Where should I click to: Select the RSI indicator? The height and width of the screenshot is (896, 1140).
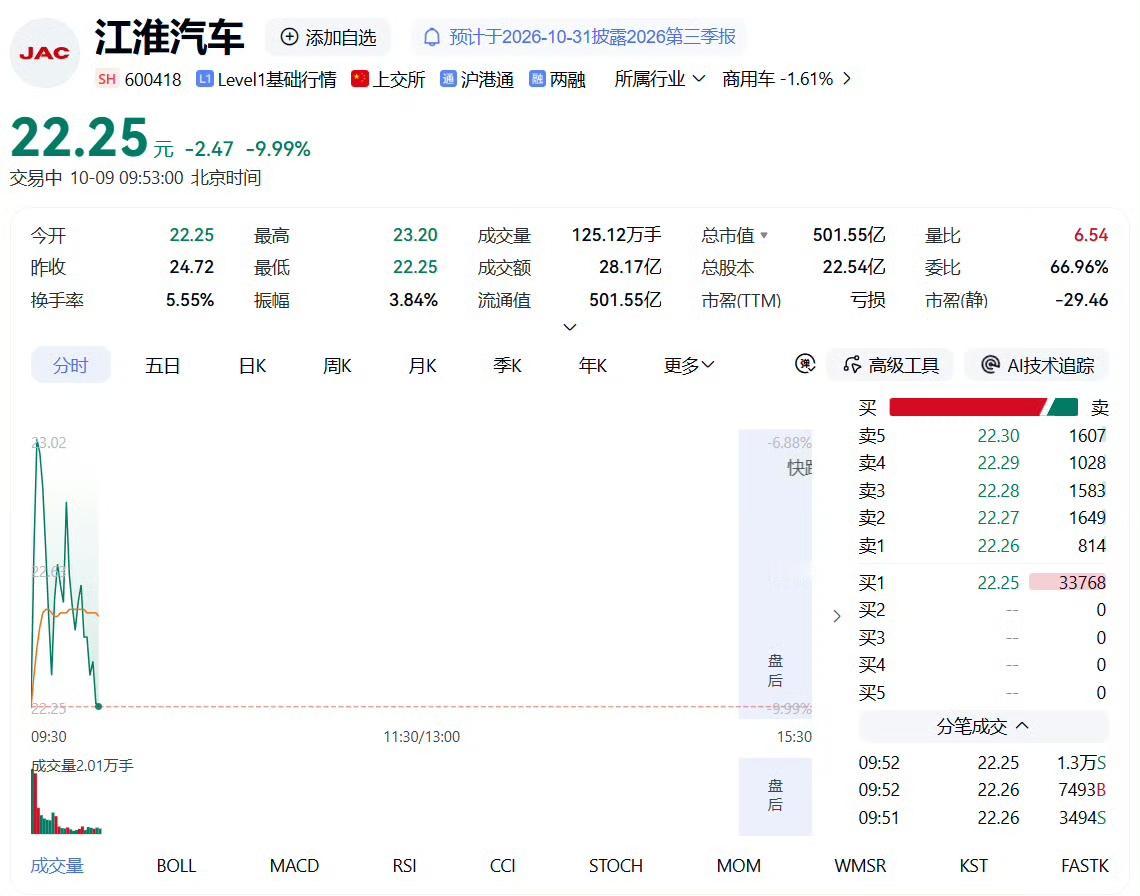(x=404, y=865)
